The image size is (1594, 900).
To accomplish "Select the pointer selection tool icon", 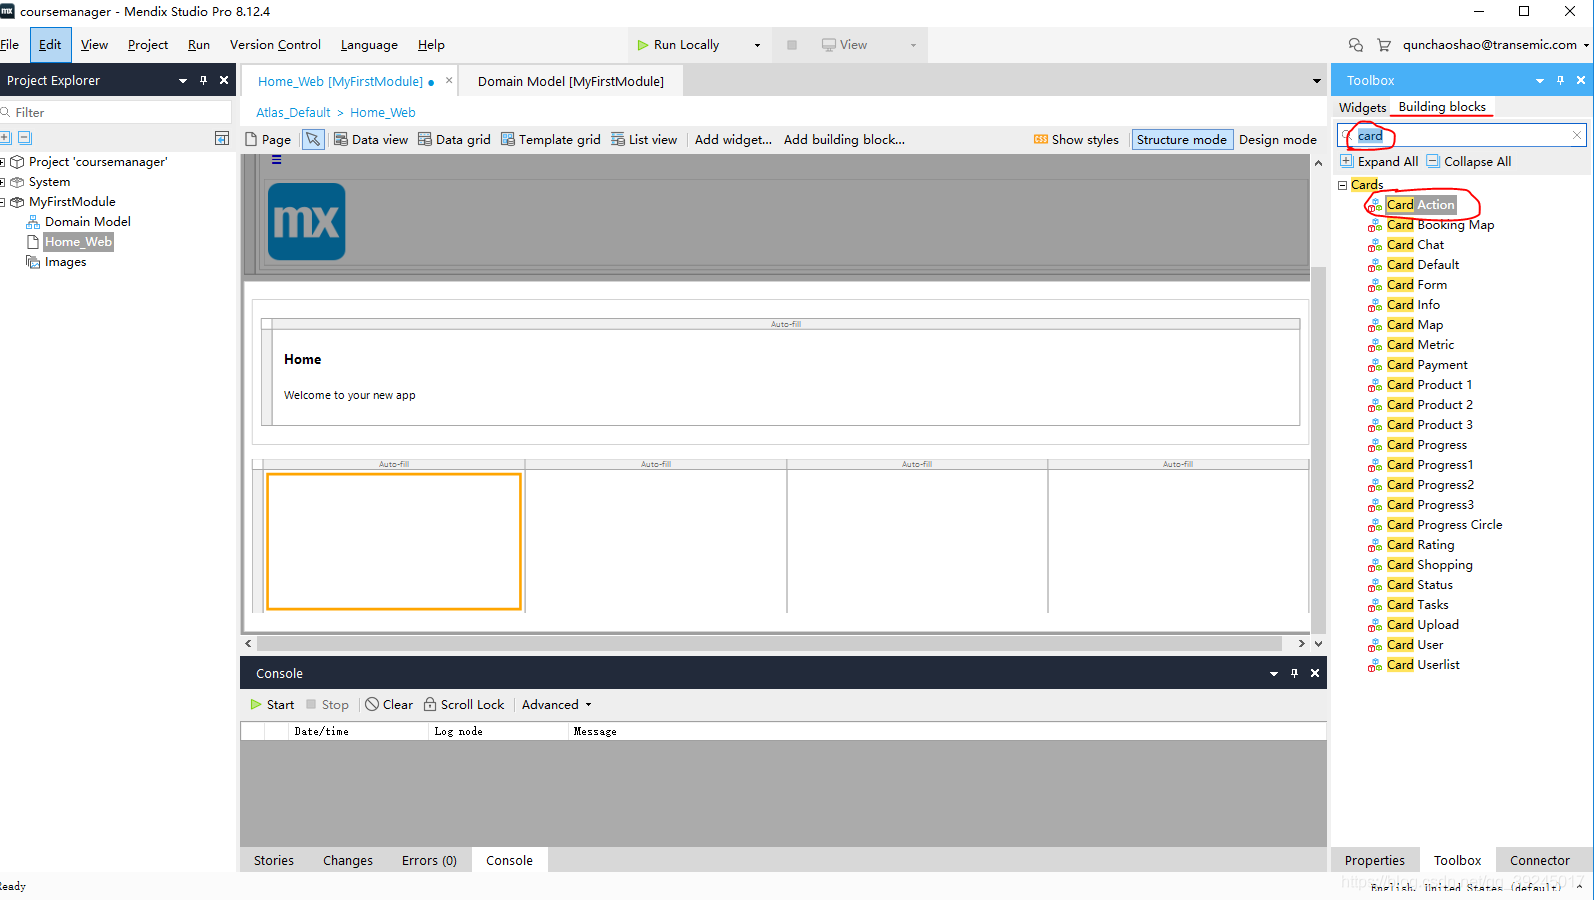I will tap(313, 140).
